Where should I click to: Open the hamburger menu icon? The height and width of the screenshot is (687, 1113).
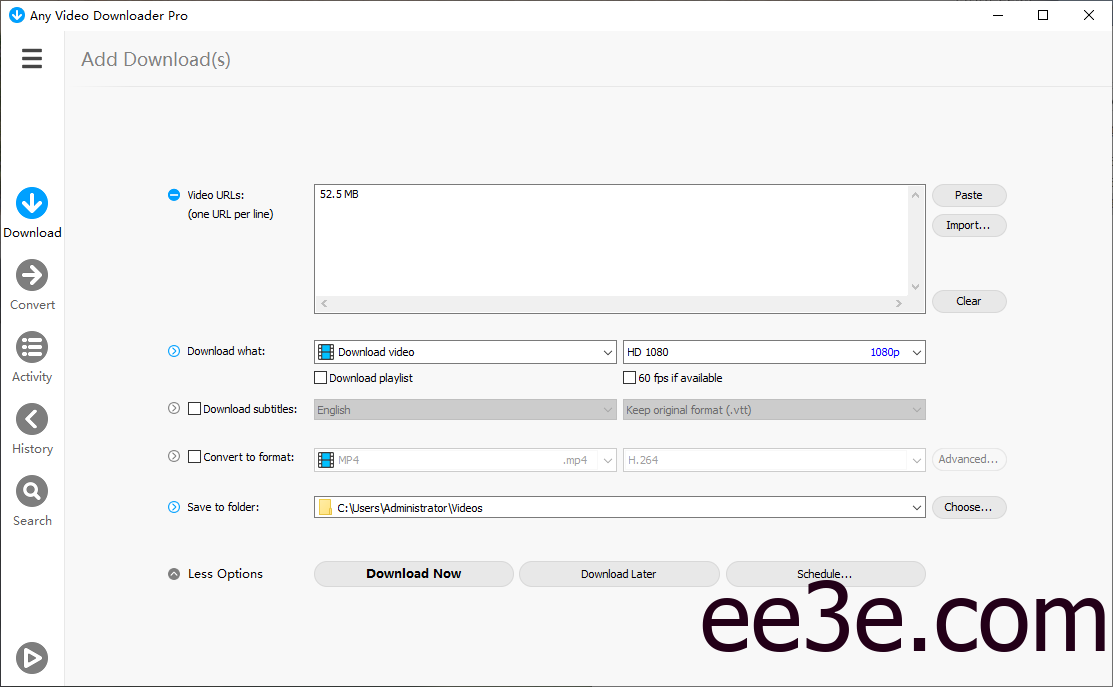pos(32,59)
